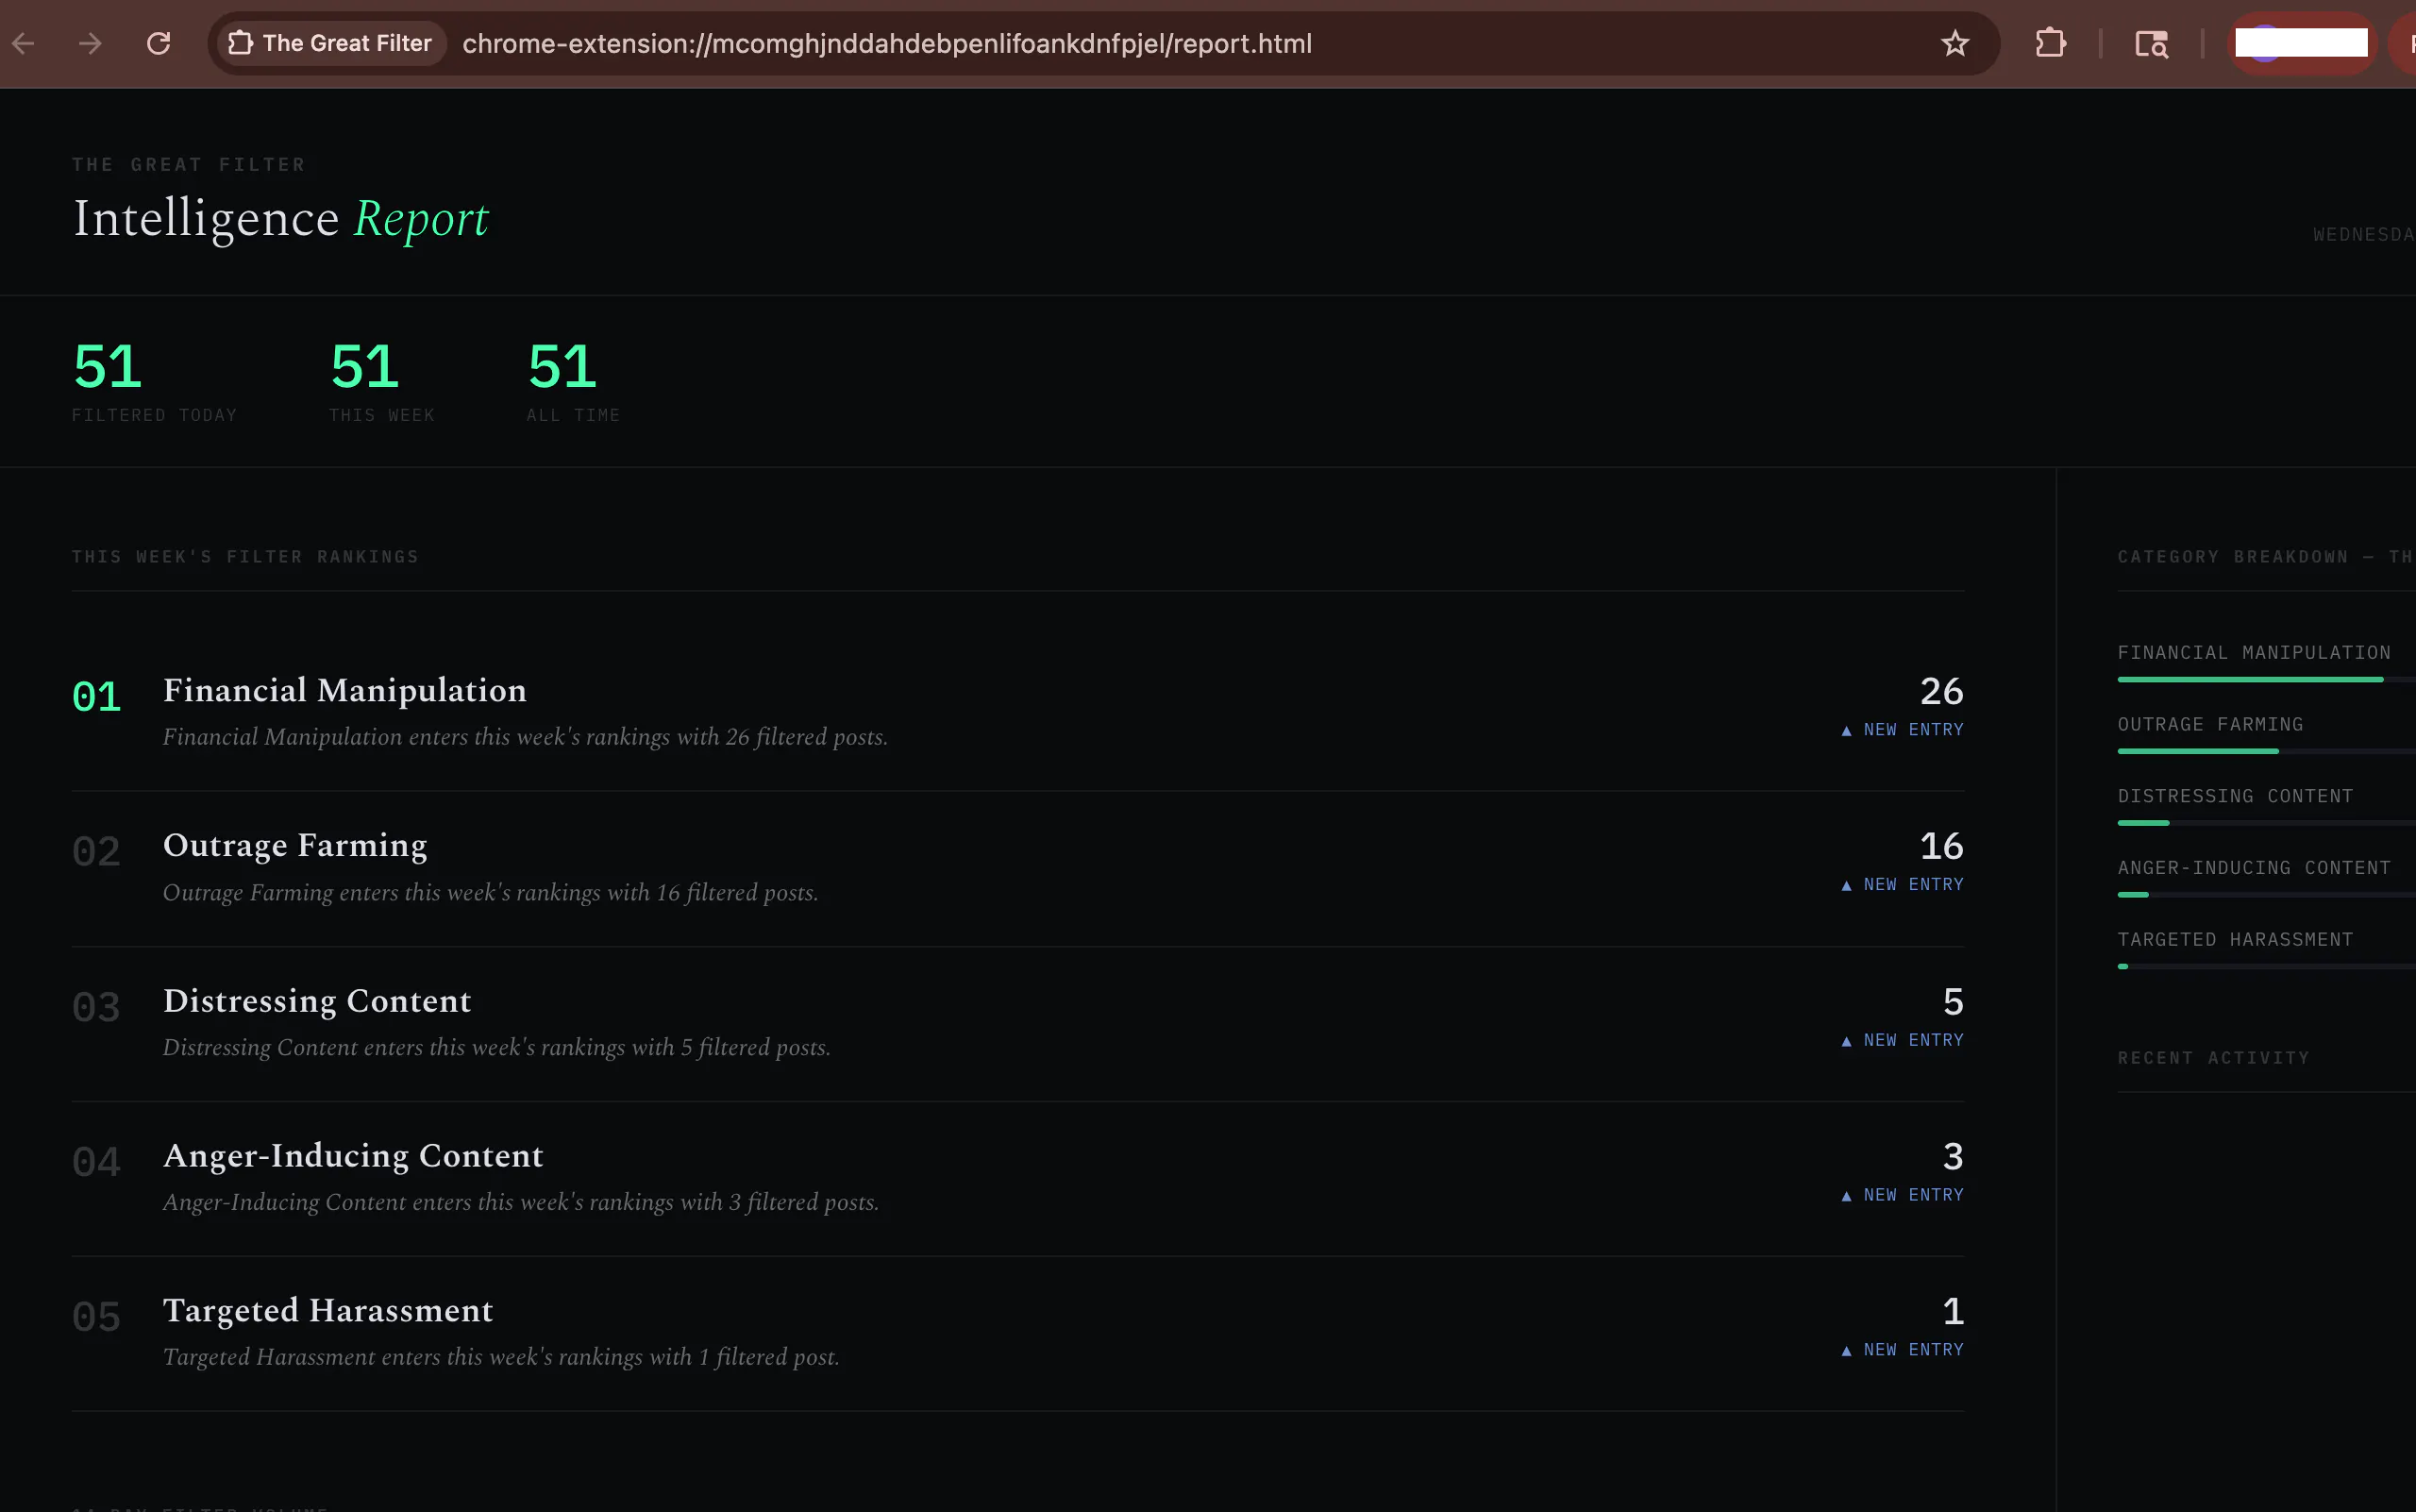Image resolution: width=2416 pixels, height=1512 pixels.
Task: Reload the report page
Action: [x=158, y=43]
